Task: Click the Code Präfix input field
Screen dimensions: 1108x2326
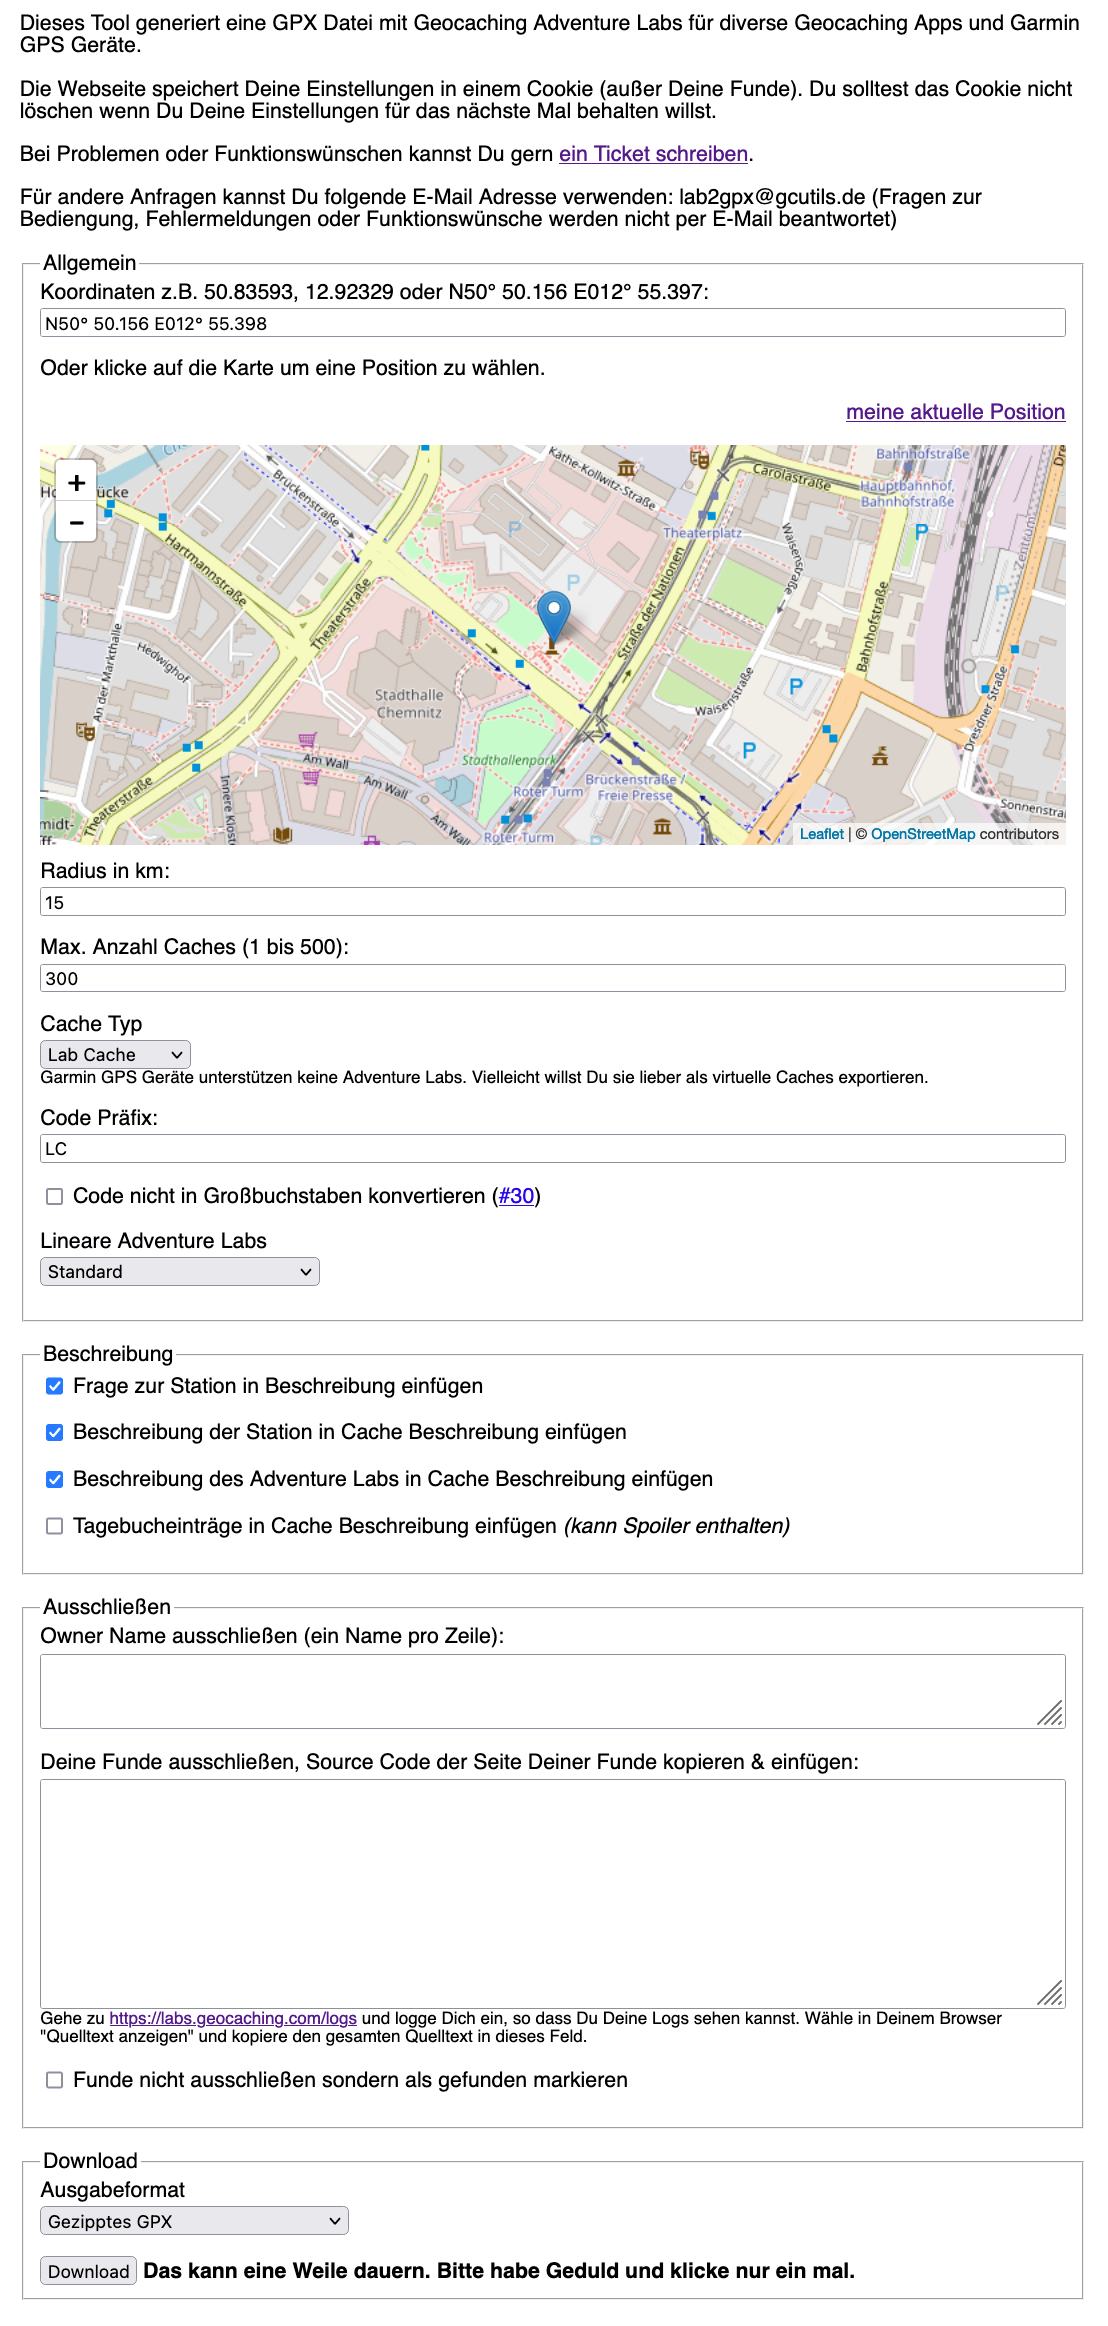Action: click(553, 1148)
